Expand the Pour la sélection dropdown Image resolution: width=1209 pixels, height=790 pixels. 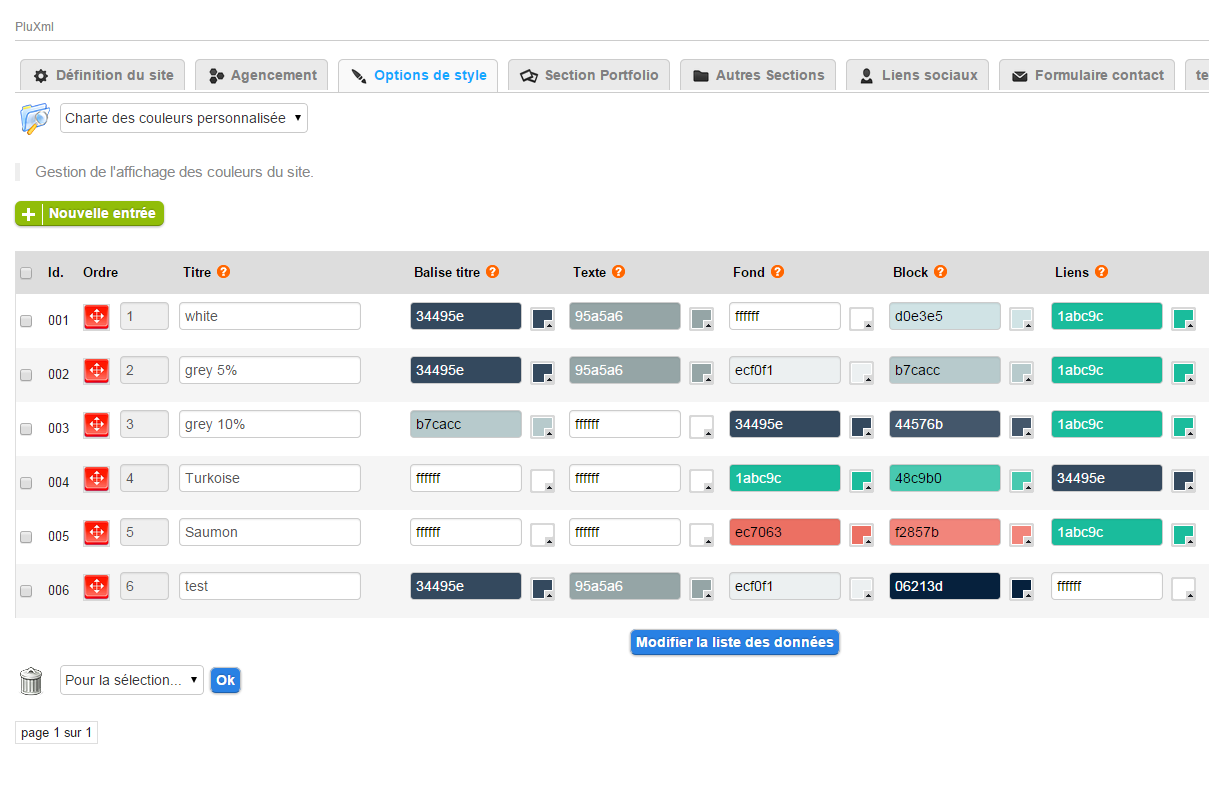coord(131,680)
